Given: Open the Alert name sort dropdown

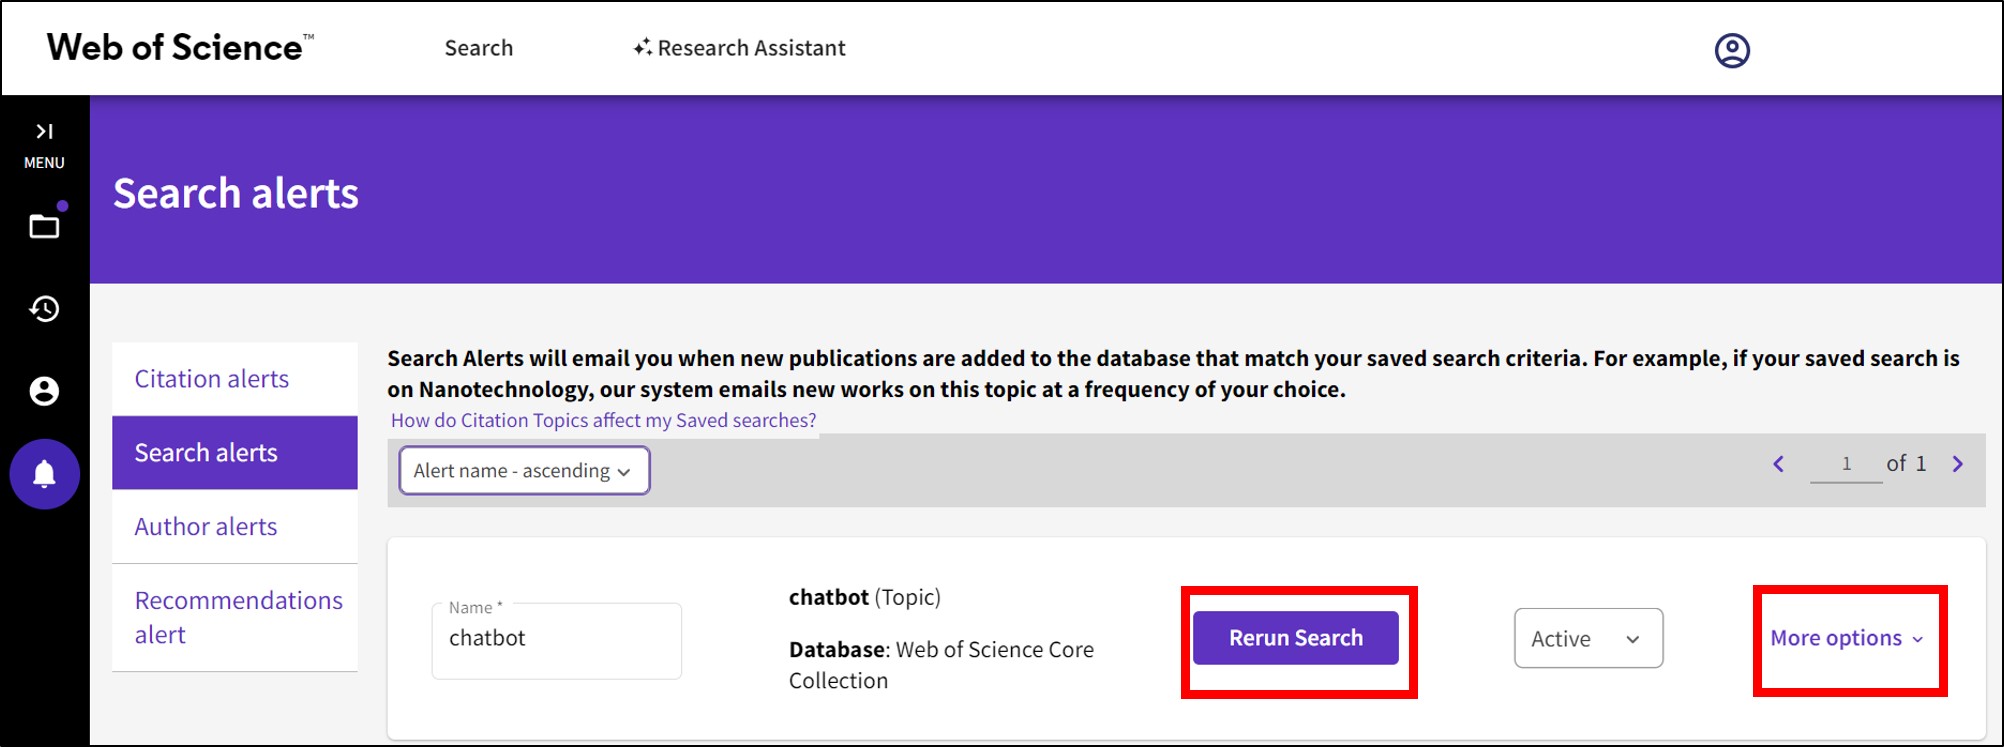Looking at the screenshot, I should point(524,470).
